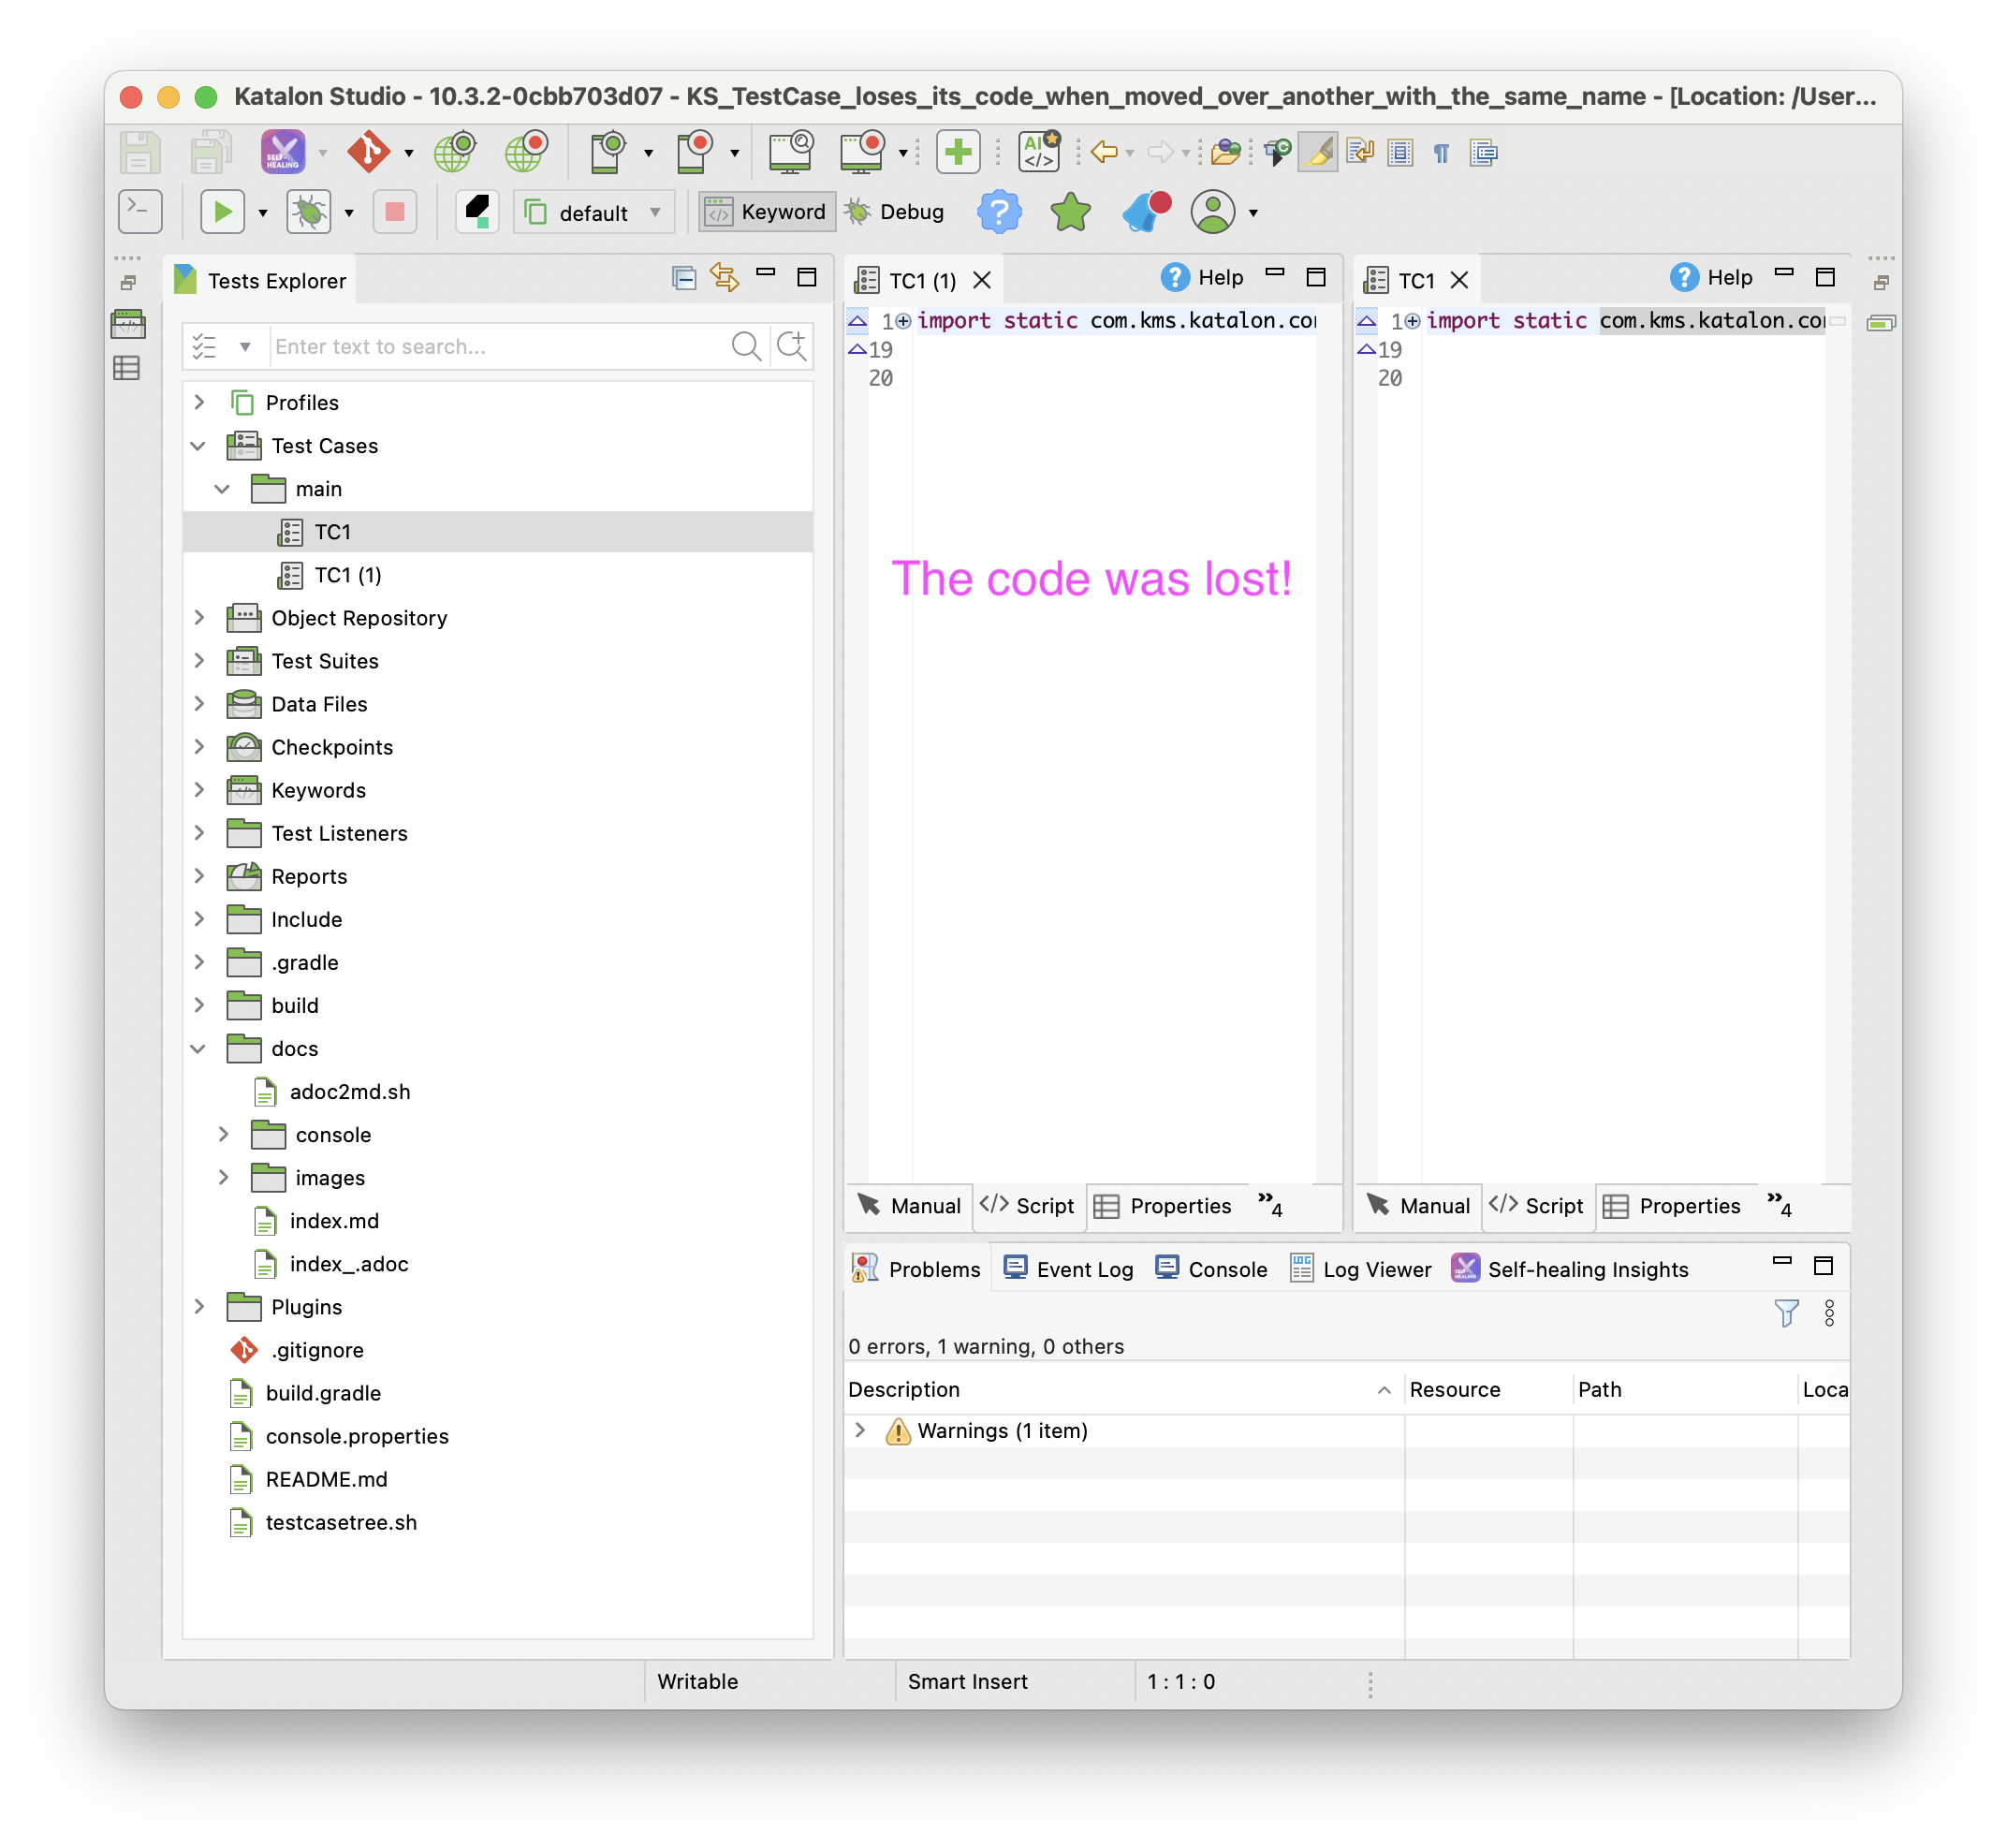Open the Self-Healing toolbar icon
The width and height of the screenshot is (2007, 1848).
(283, 153)
